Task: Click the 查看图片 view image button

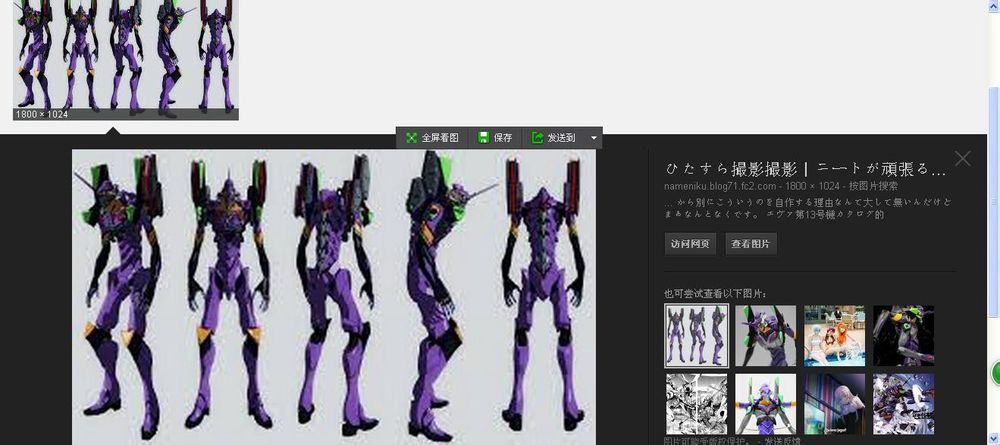Action: (x=751, y=244)
